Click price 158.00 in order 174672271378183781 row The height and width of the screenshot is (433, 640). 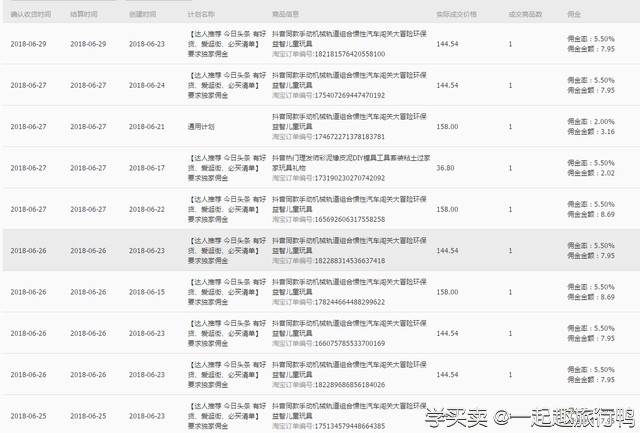(x=447, y=127)
